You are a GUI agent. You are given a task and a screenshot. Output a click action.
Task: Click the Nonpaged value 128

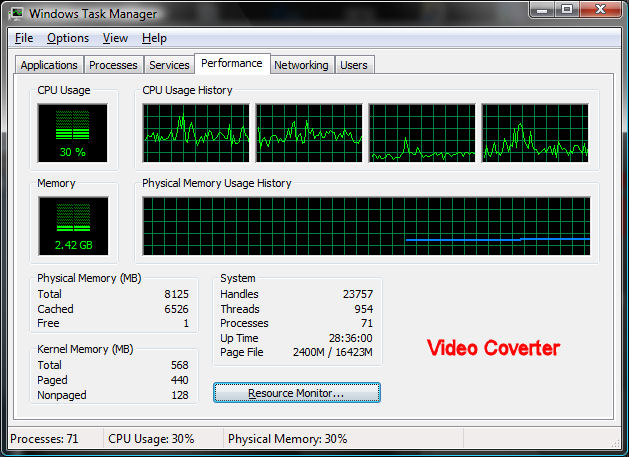180,395
